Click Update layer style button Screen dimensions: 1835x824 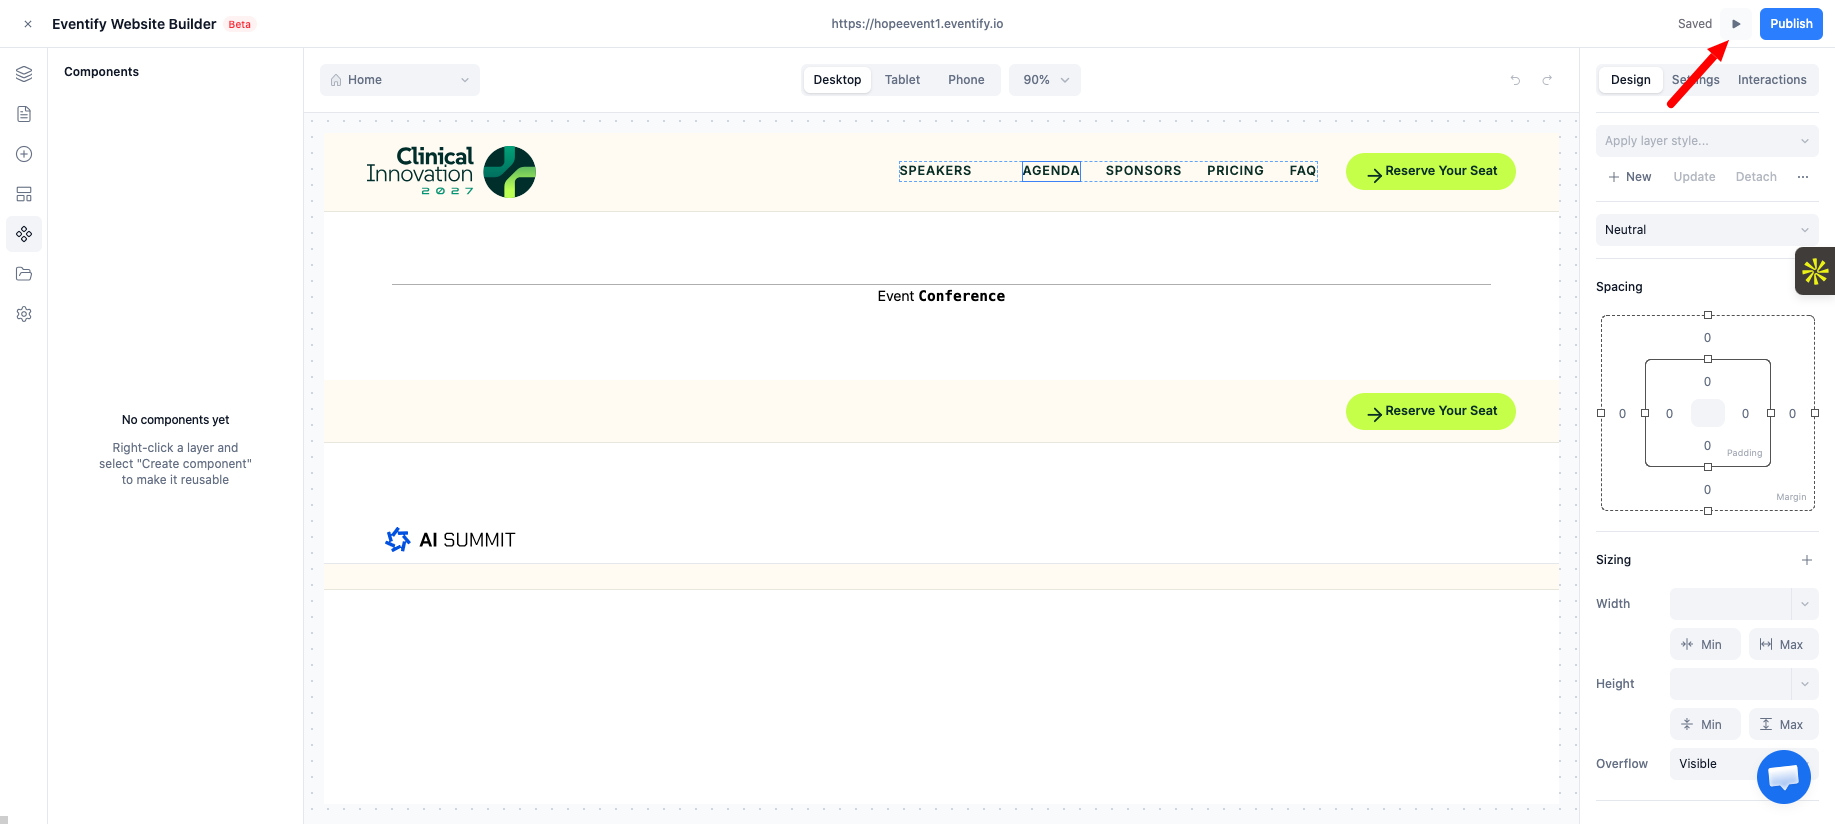[x=1694, y=177]
